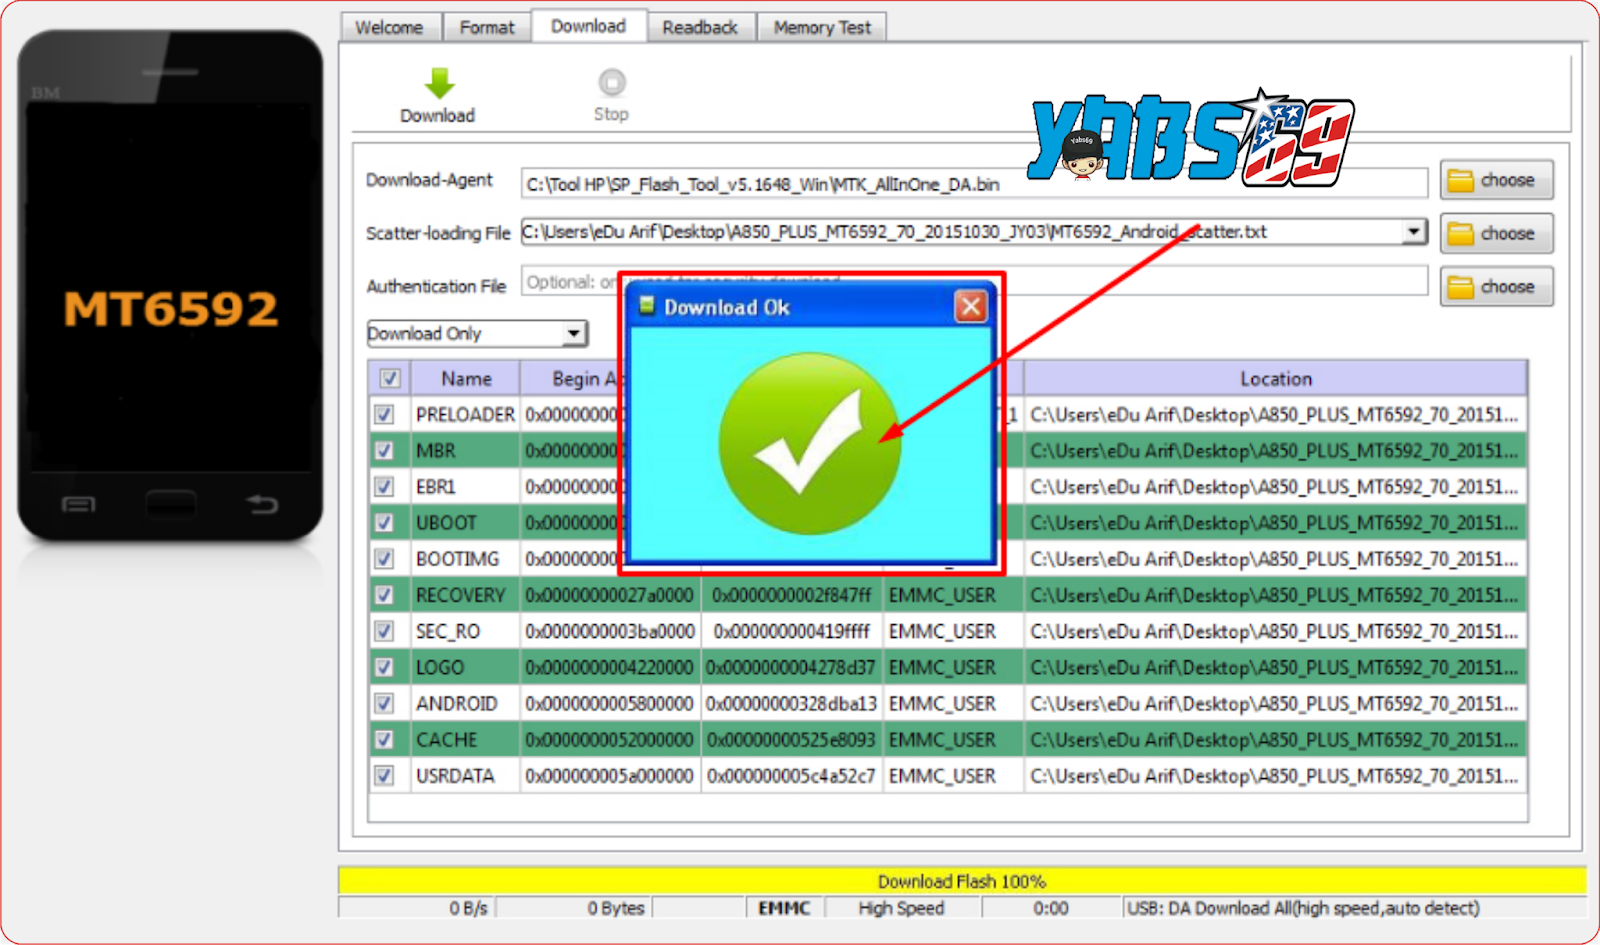Click the Location path in the PRELOADER row

tap(1275, 414)
